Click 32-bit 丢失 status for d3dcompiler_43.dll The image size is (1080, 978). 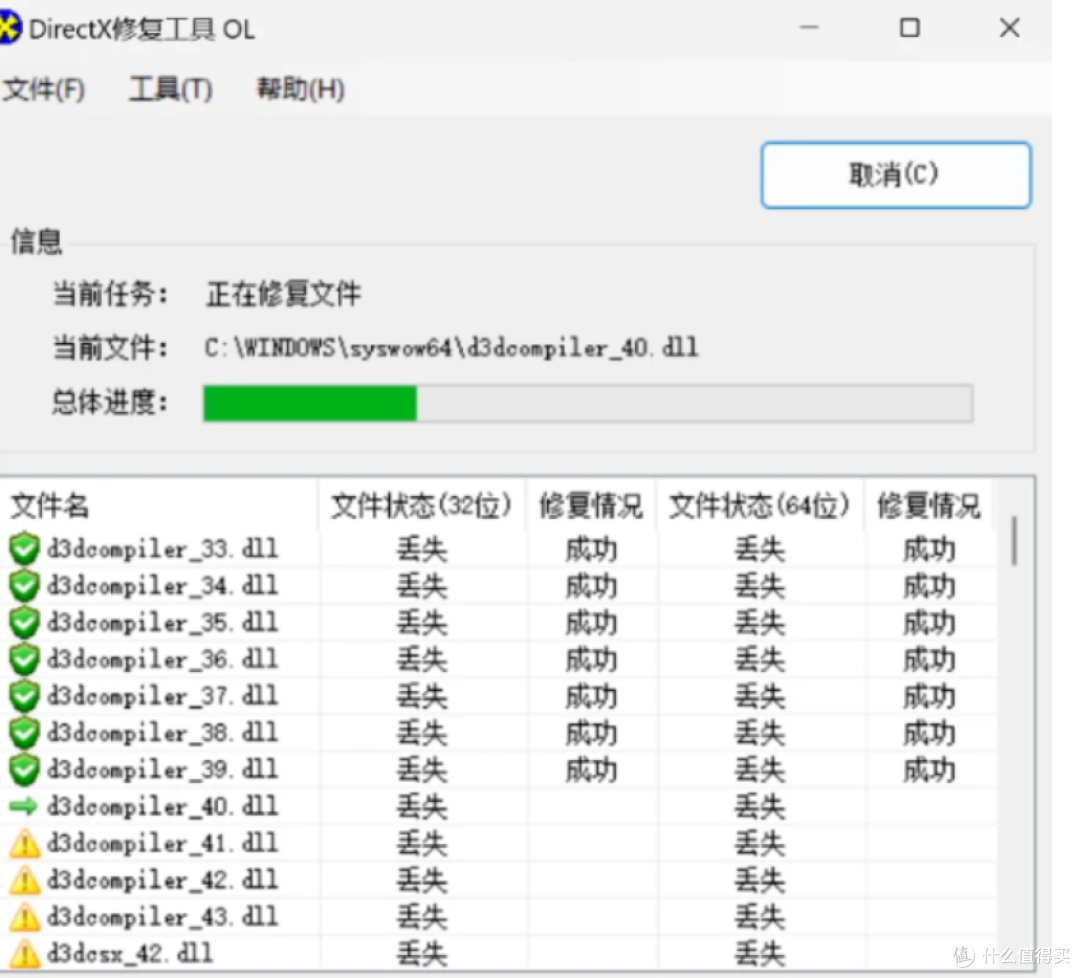point(422,917)
